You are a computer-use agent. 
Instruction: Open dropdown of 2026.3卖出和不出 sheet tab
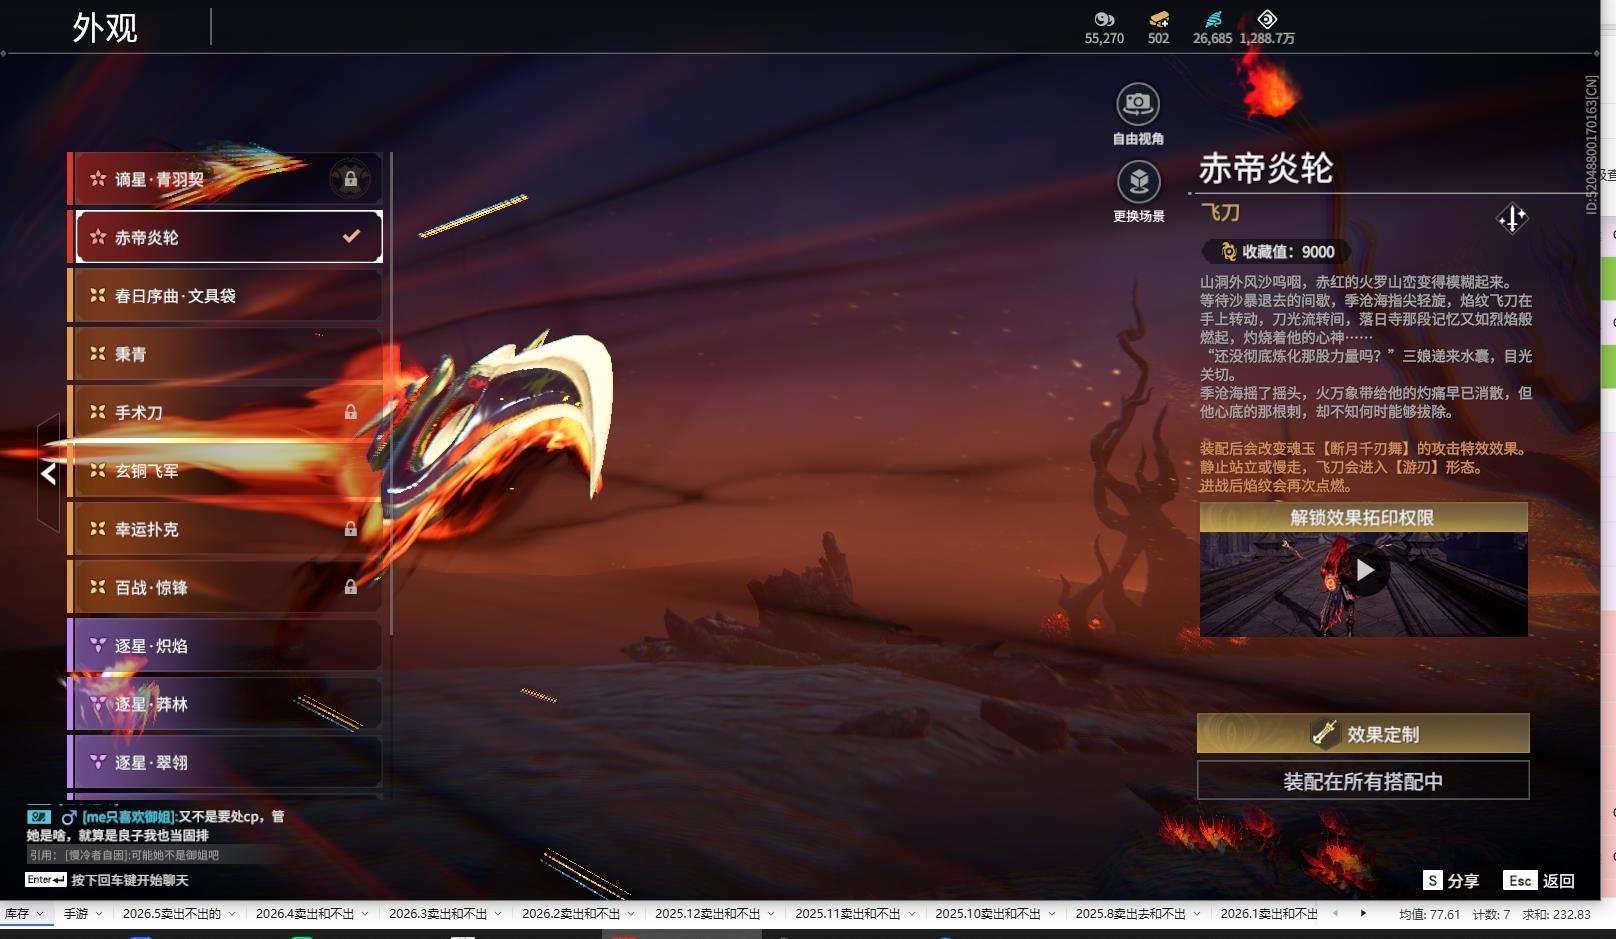pos(498,914)
